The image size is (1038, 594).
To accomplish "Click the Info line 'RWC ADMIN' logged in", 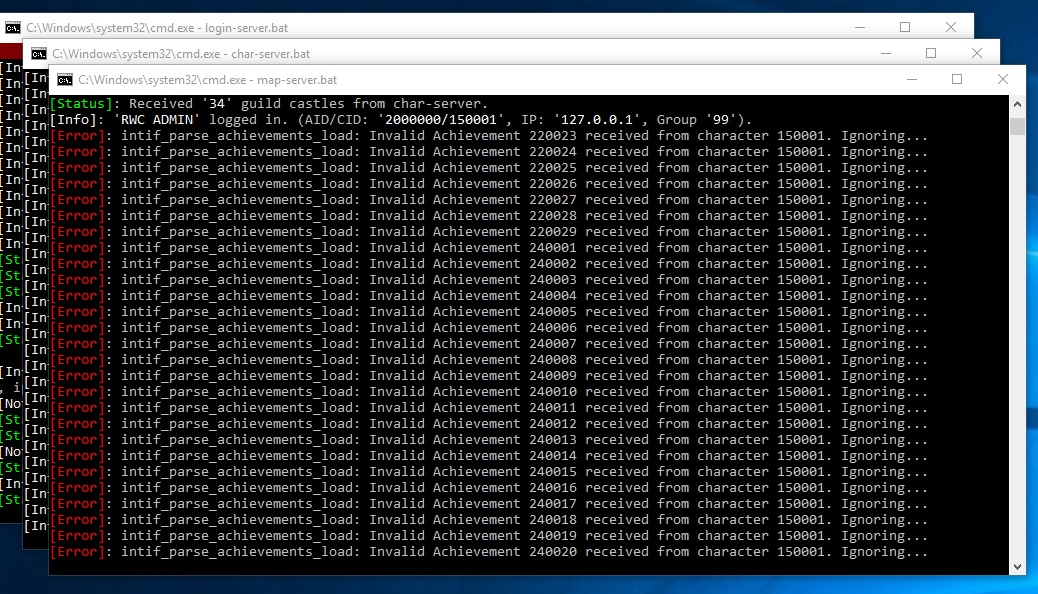I will coord(401,120).
